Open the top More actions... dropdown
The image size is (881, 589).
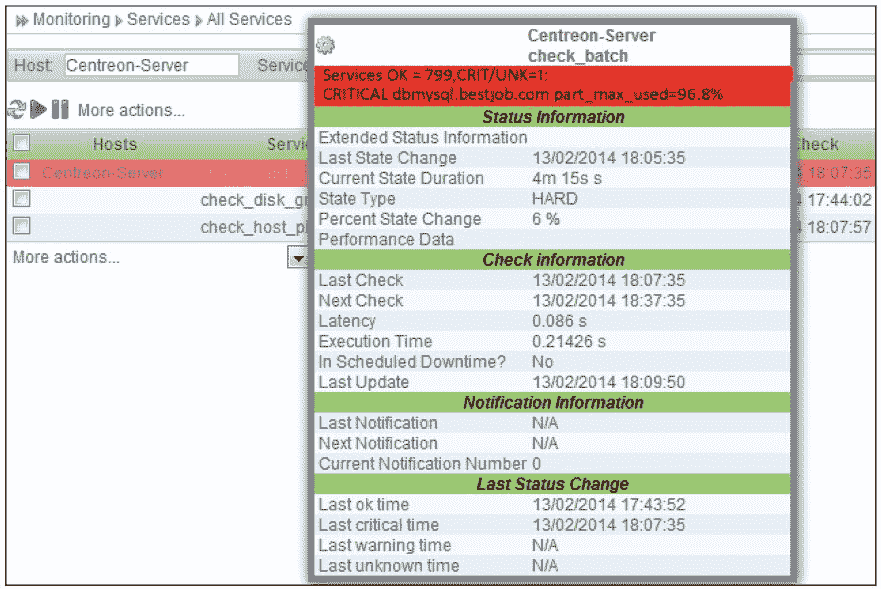[x=131, y=110]
